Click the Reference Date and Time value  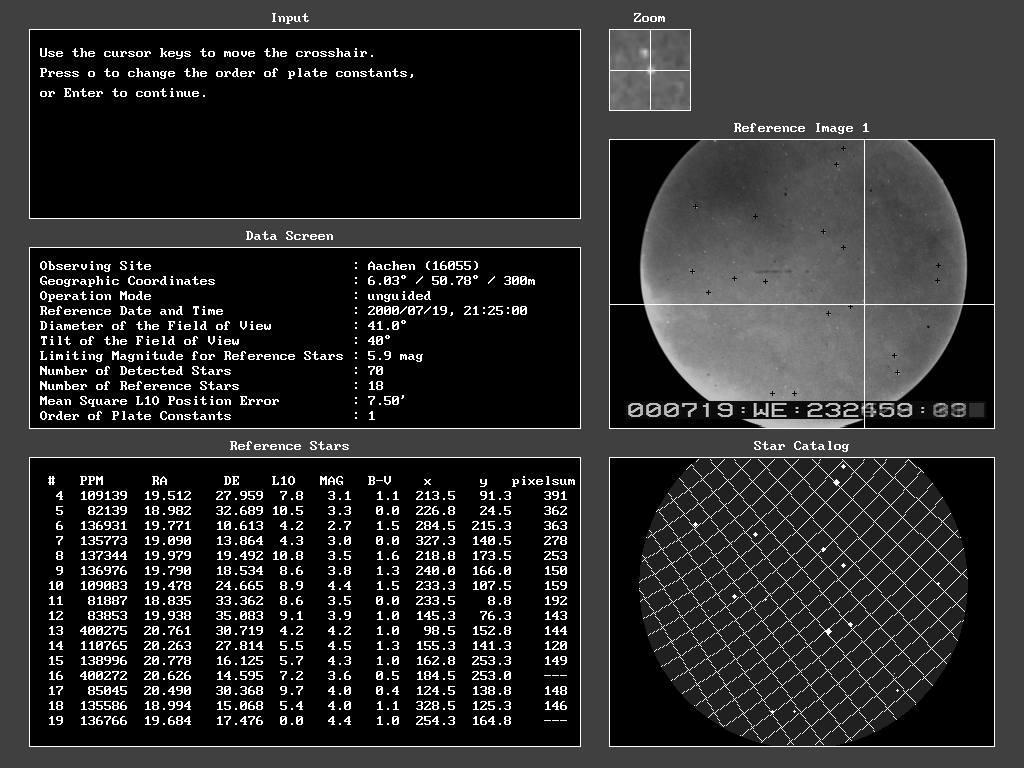tap(447, 311)
